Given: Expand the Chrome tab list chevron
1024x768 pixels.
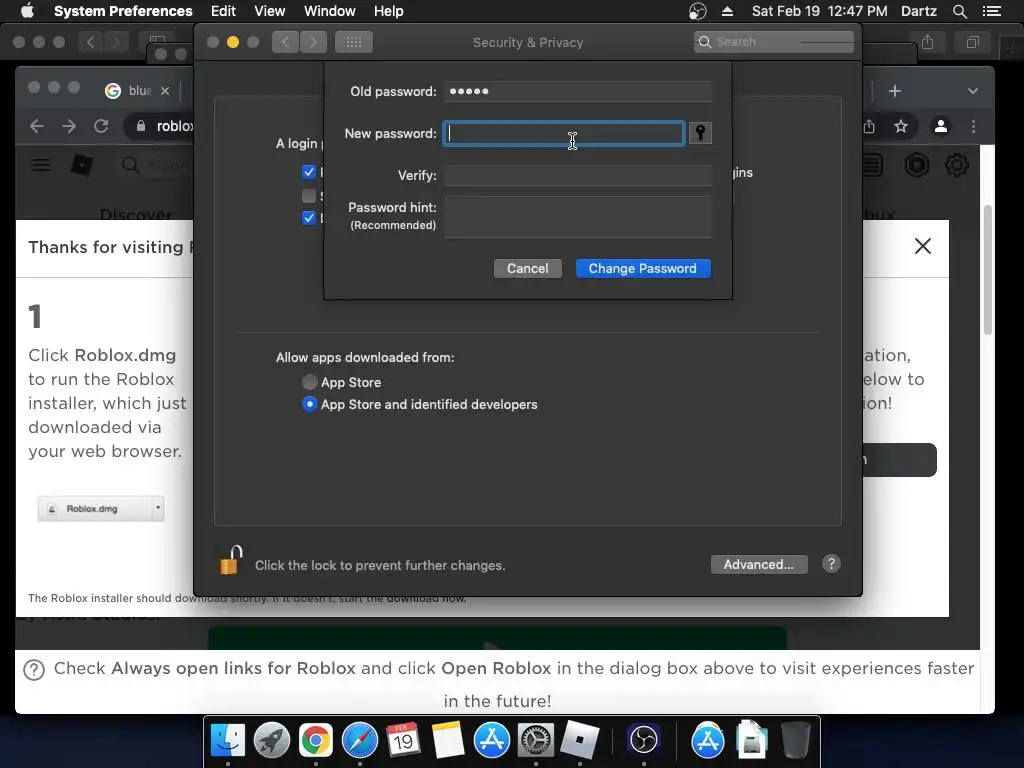Looking at the screenshot, I should point(972,91).
